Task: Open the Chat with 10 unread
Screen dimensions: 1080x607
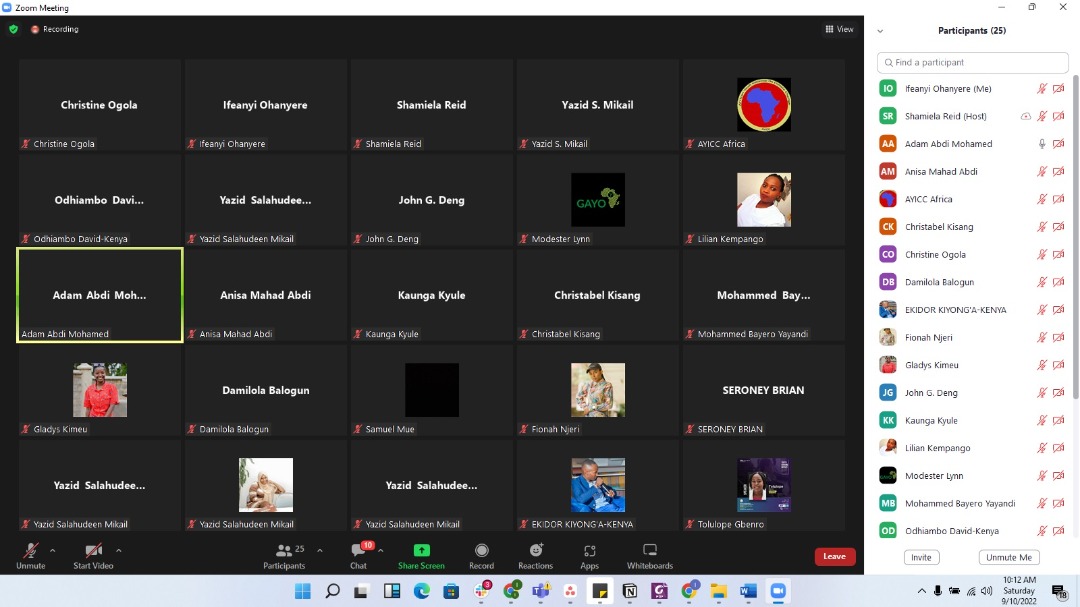Action: tap(359, 556)
